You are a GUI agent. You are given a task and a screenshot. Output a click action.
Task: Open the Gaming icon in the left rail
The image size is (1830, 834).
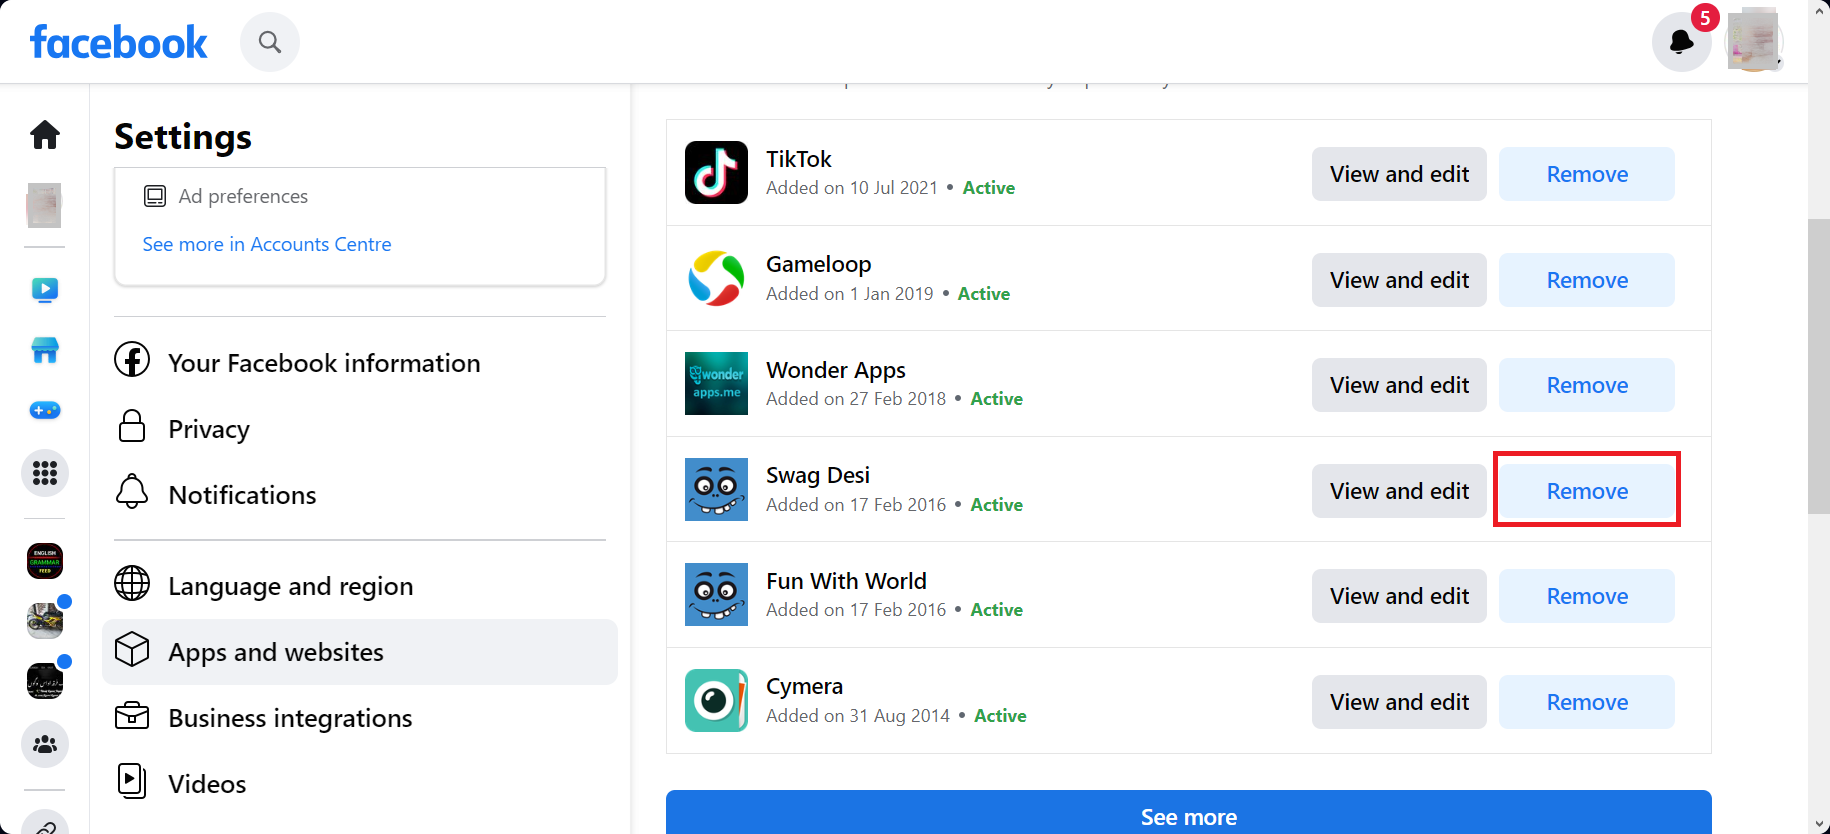[x=45, y=410]
